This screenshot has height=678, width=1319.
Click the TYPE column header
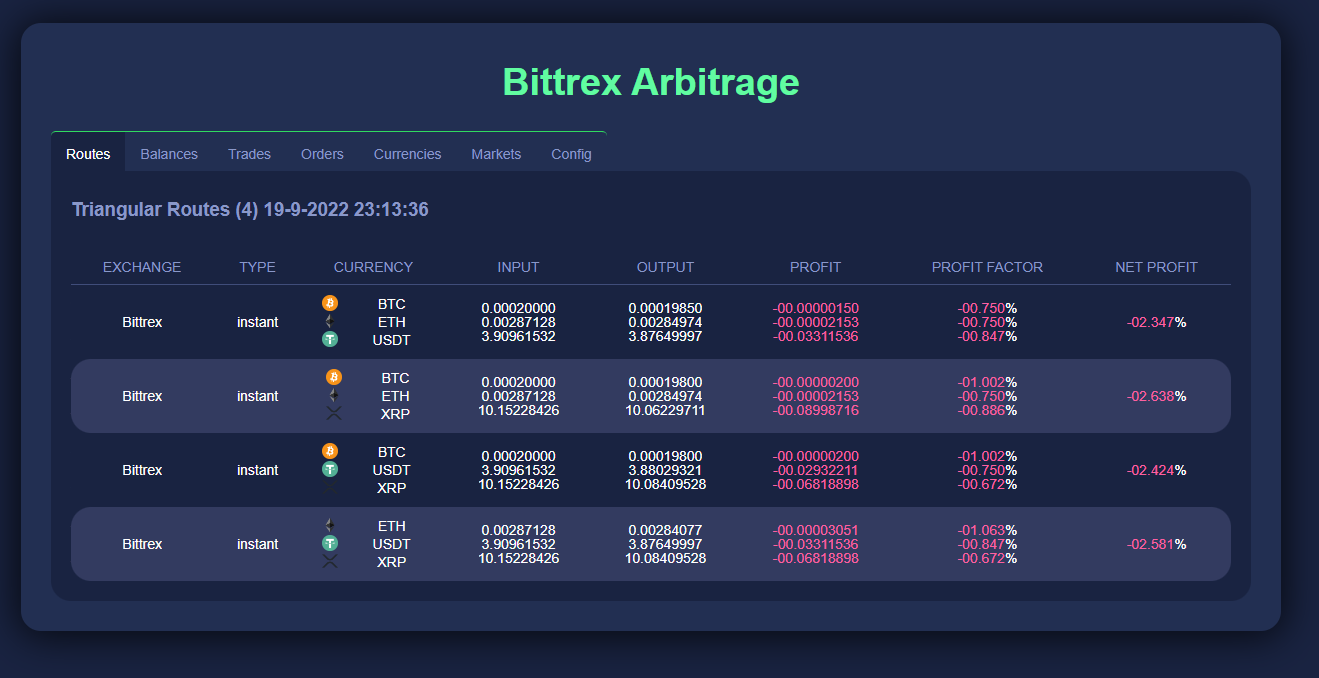pos(257,267)
